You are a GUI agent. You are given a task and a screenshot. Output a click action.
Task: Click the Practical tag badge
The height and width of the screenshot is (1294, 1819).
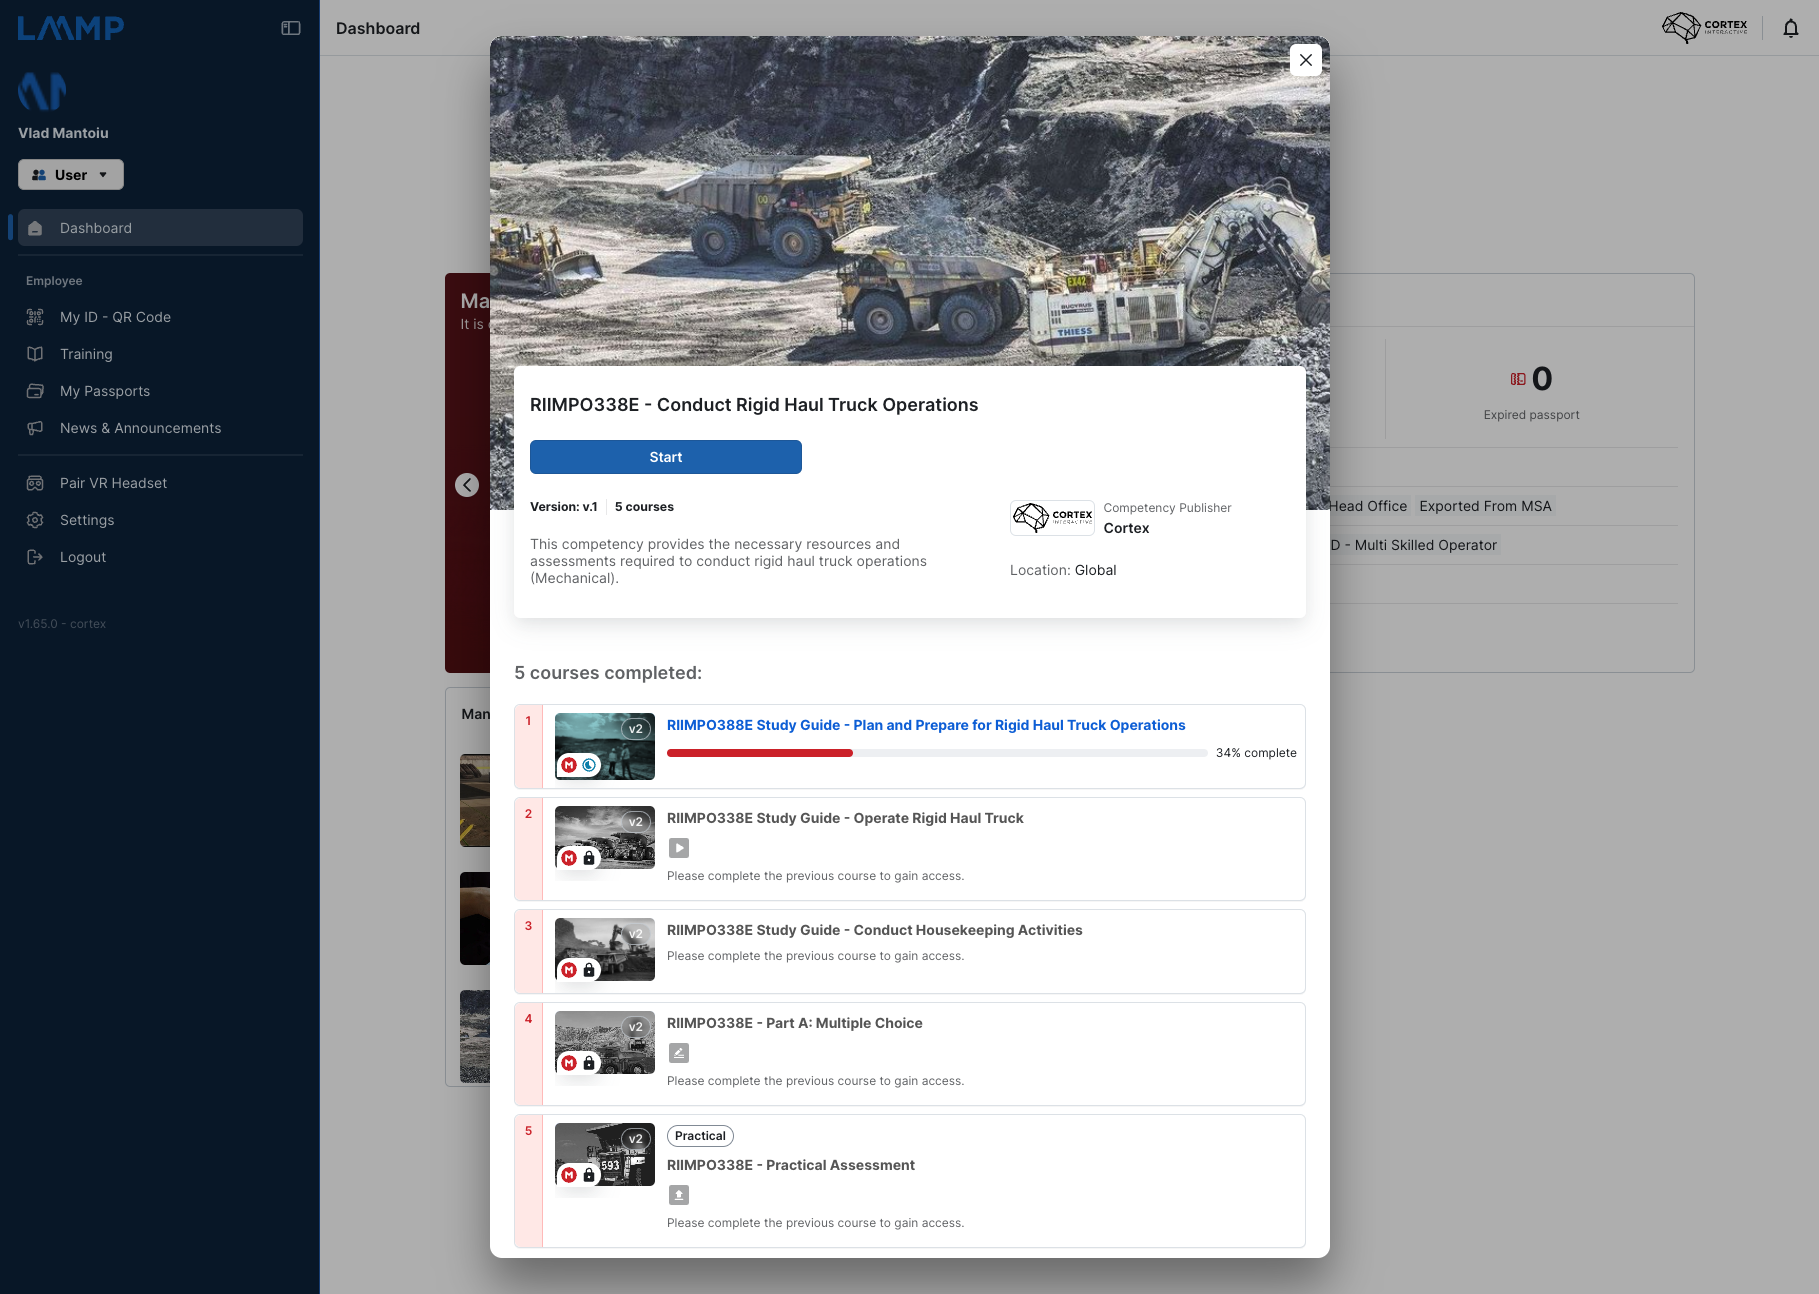coord(700,1136)
